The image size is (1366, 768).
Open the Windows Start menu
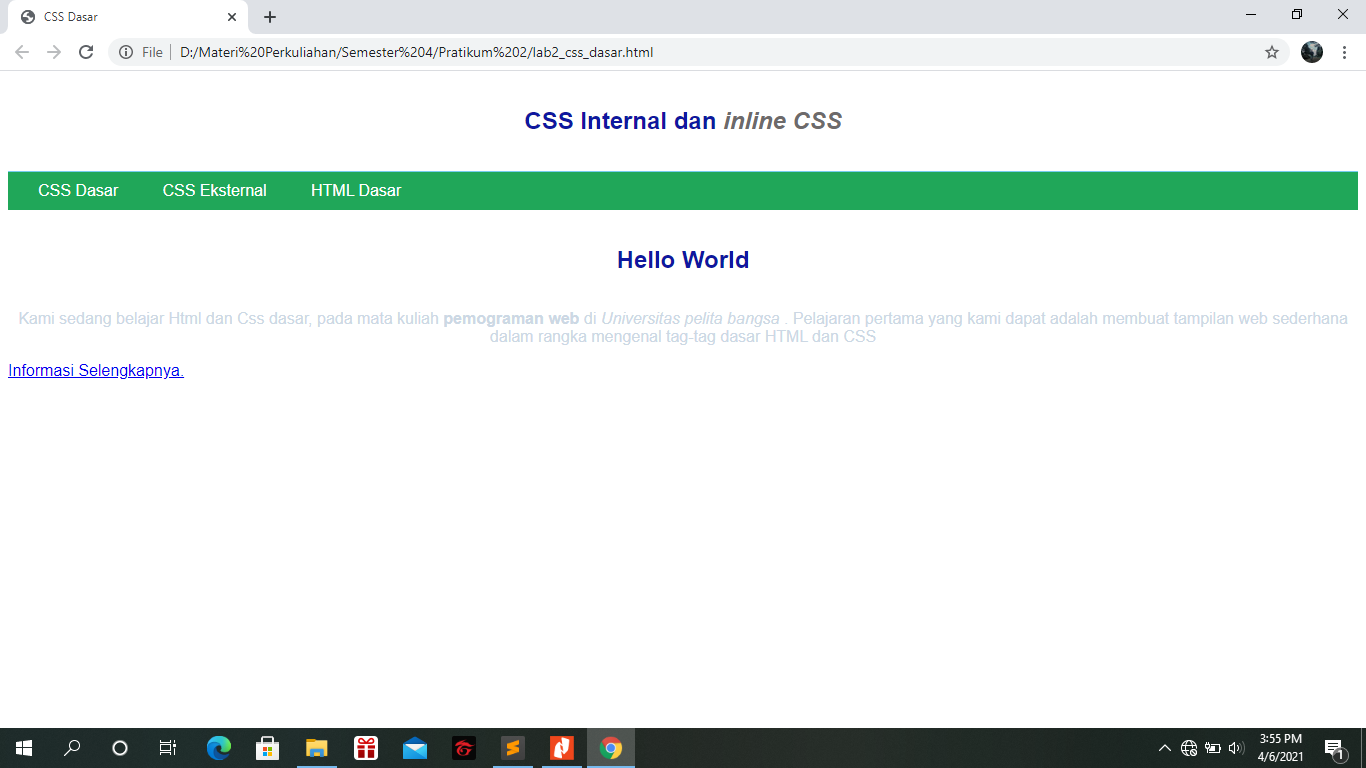(24, 748)
